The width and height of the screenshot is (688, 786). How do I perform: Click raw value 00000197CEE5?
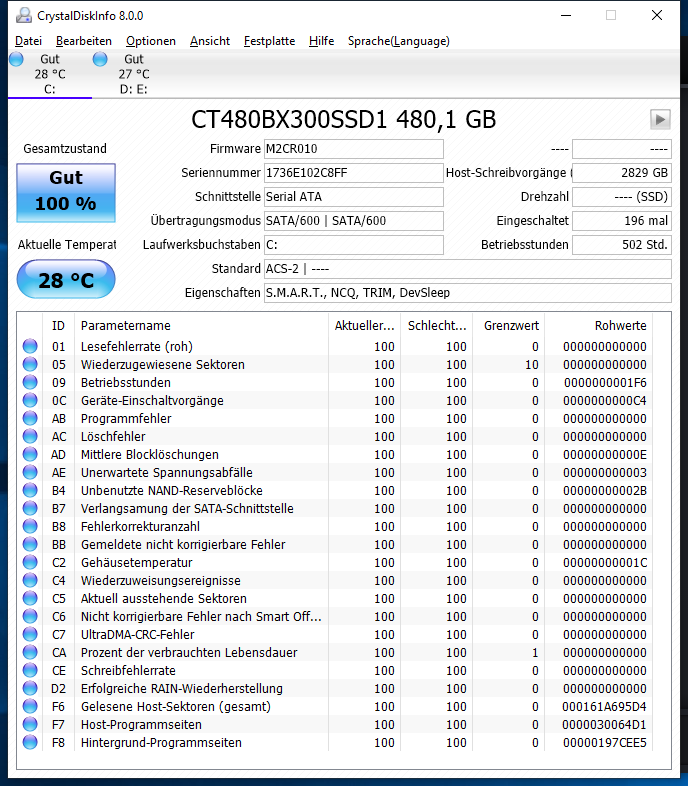click(604, 743)
